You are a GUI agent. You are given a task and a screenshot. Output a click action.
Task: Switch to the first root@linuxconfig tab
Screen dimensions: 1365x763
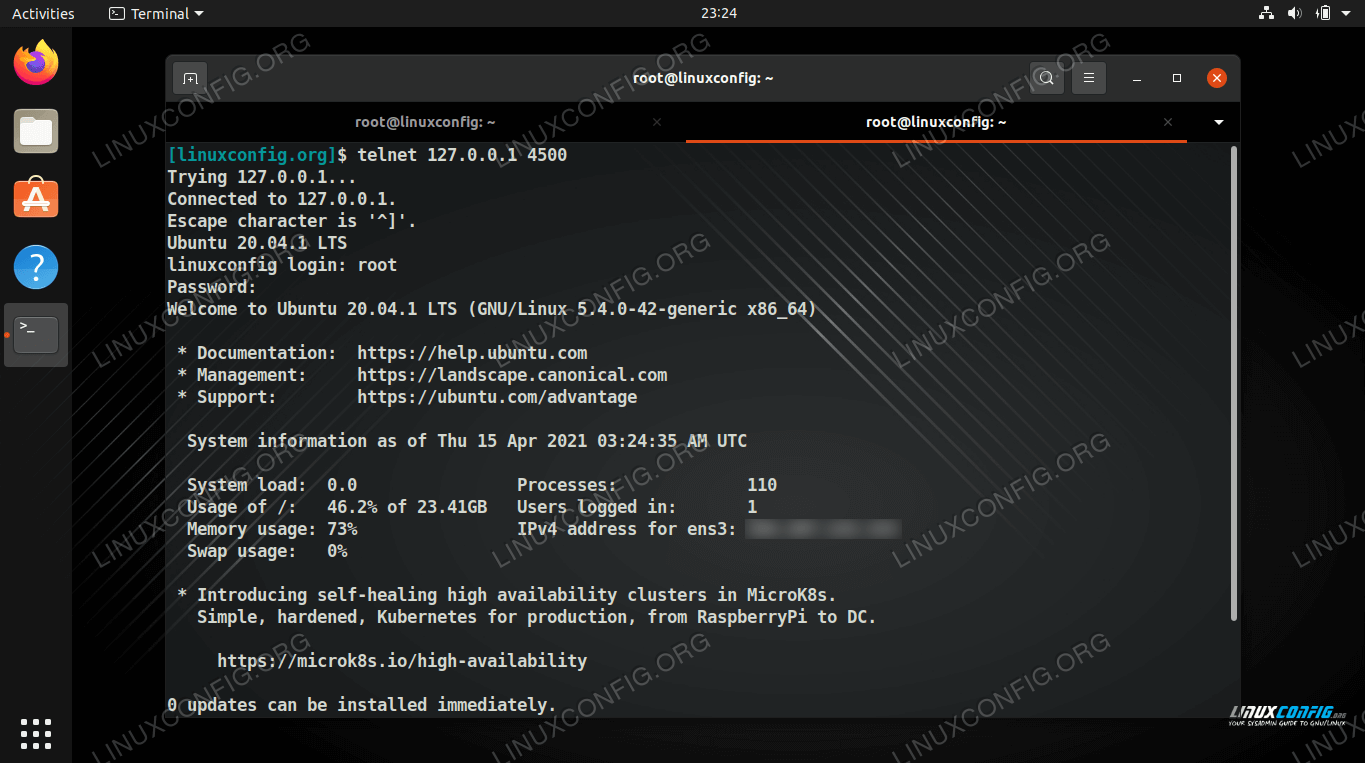(425, 122)
